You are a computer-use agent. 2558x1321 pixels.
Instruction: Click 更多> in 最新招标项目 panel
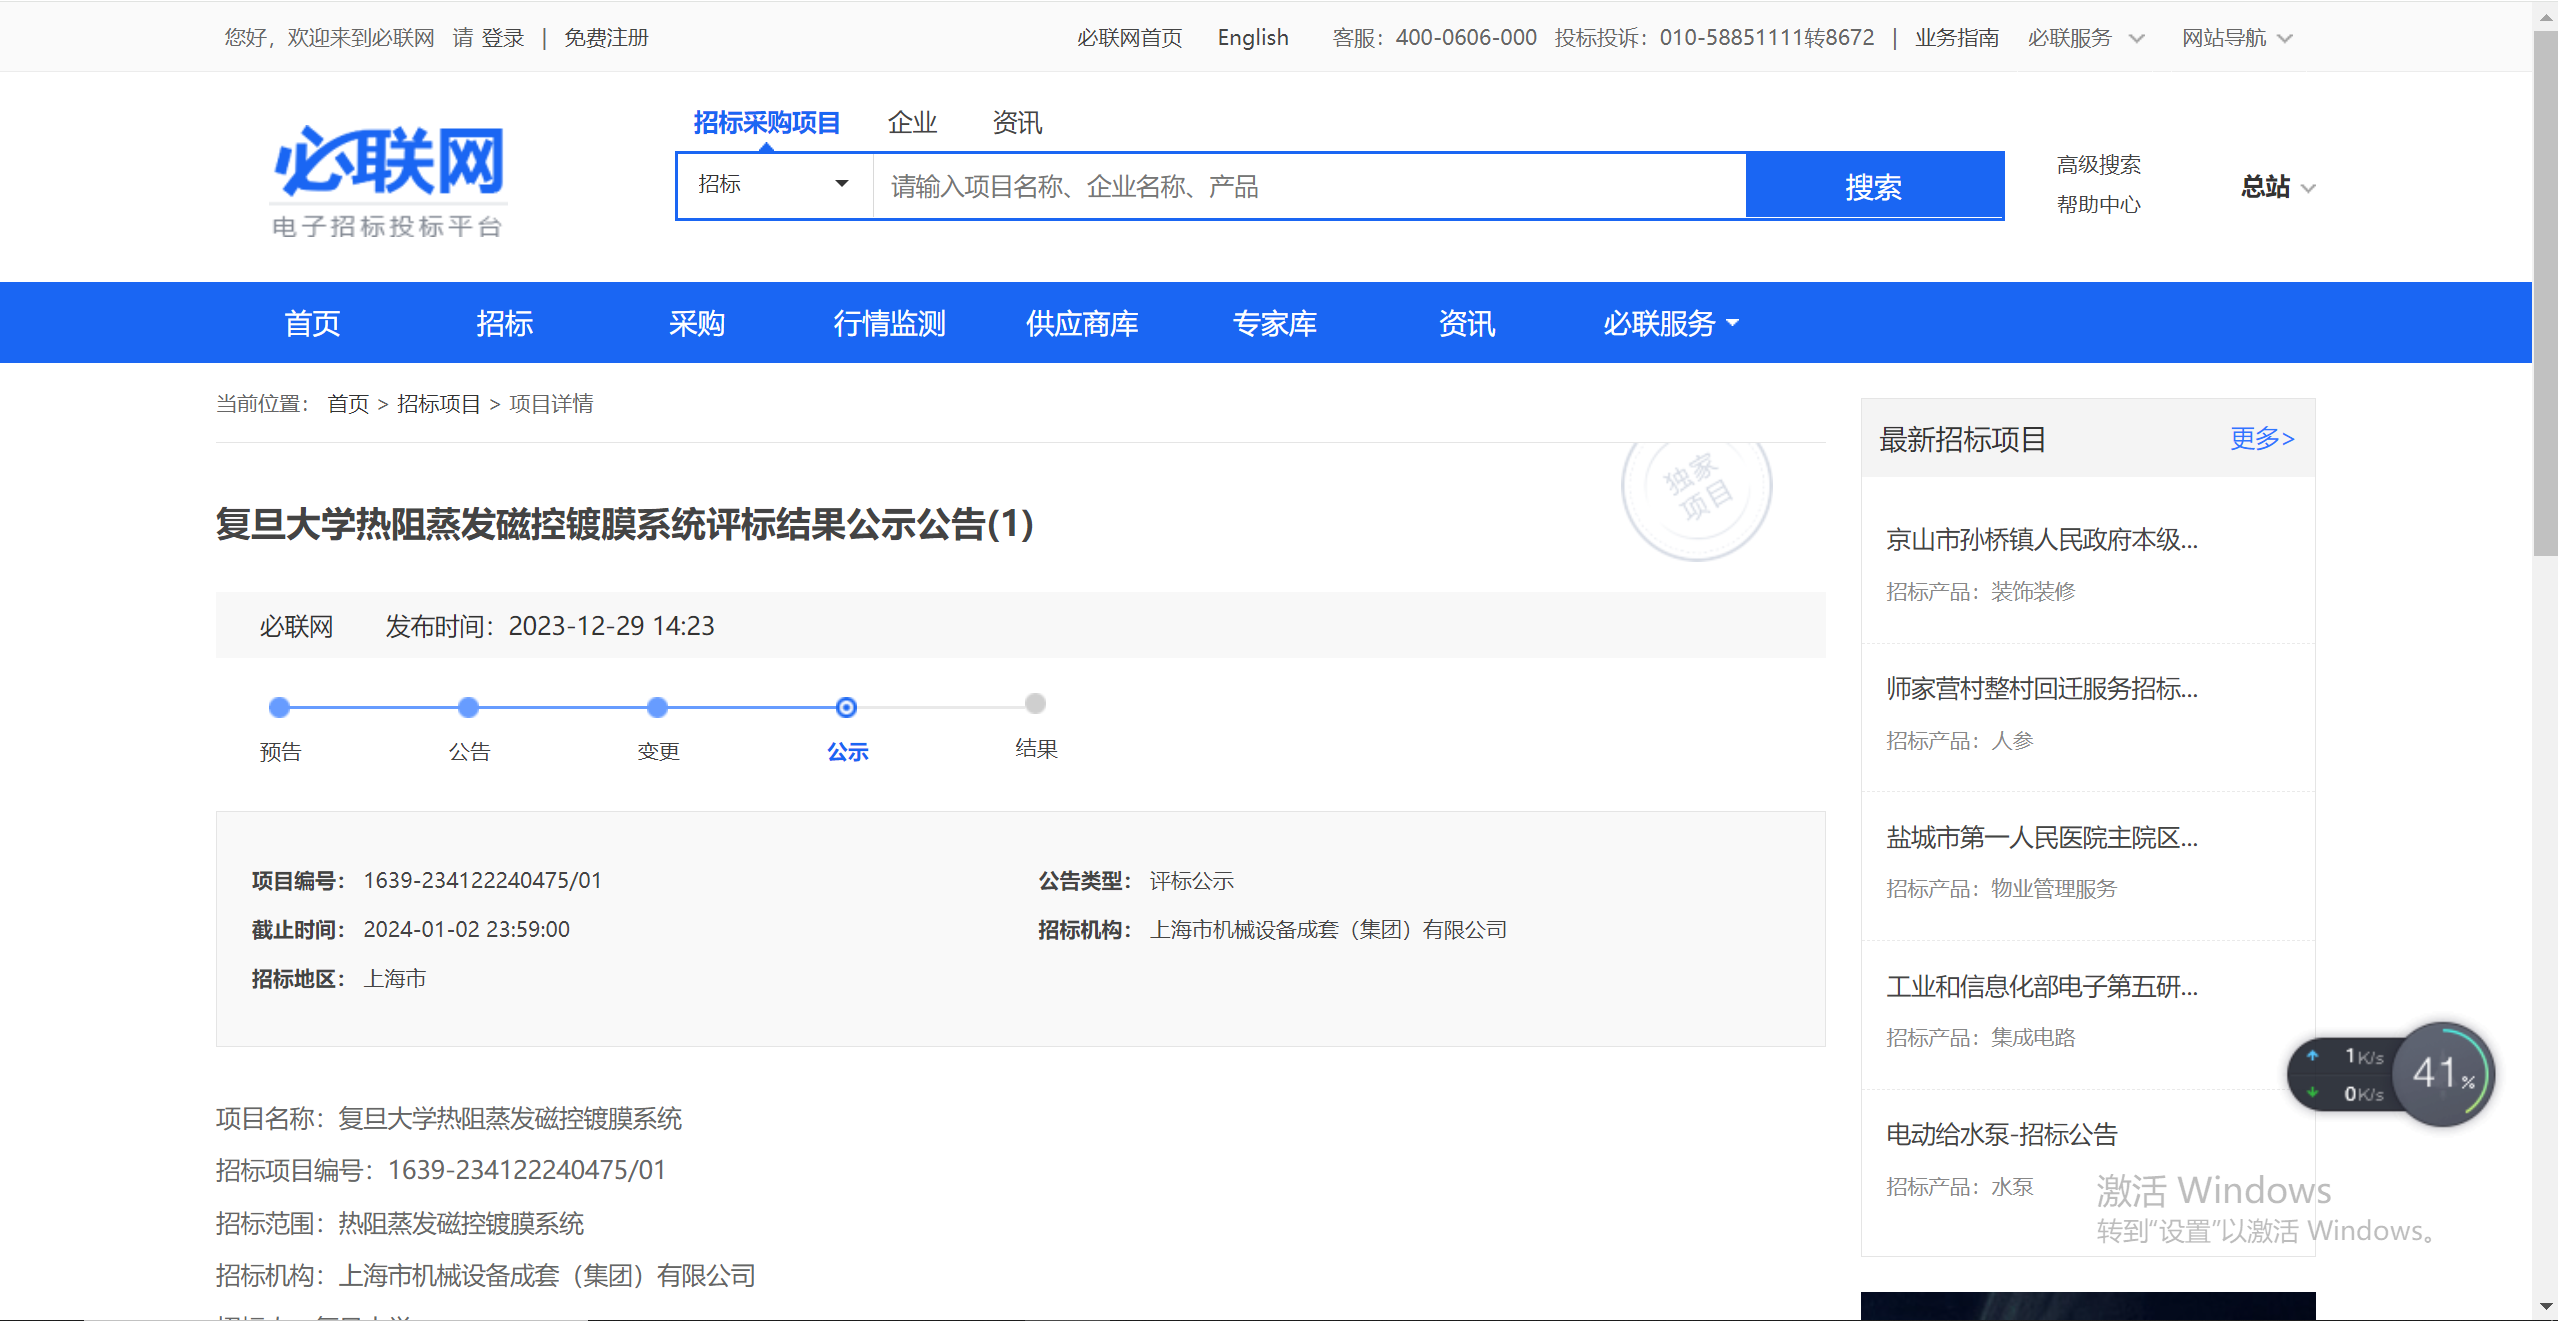[2262, 439]
